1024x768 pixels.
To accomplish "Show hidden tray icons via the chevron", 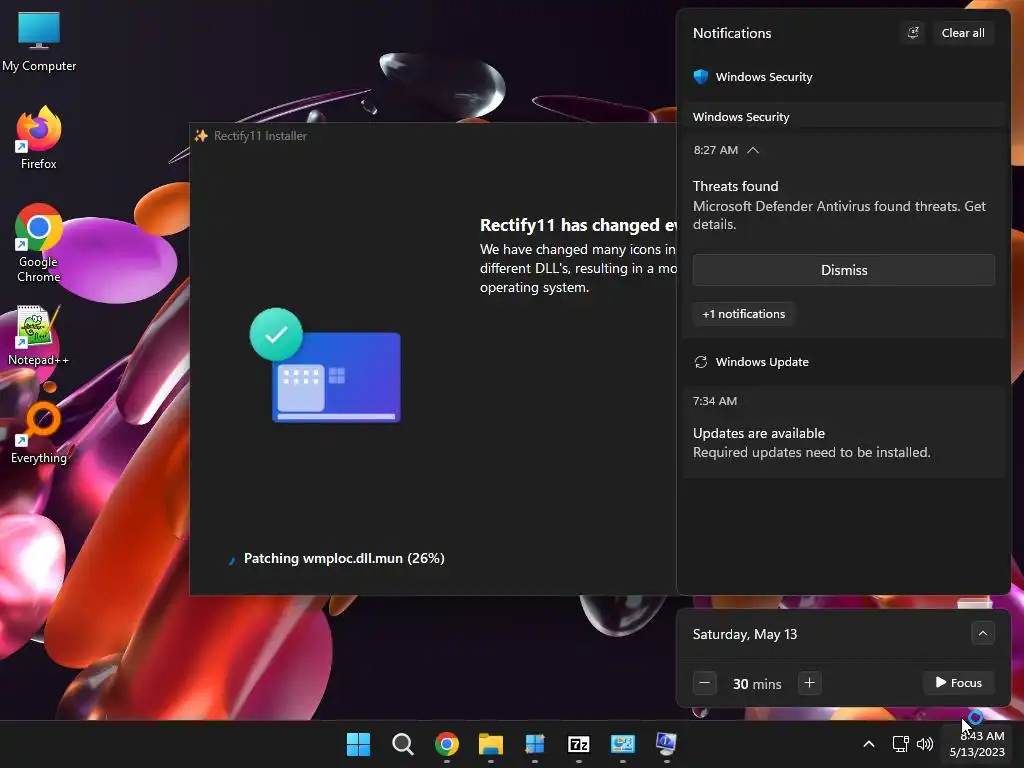I will coord(869,744).
